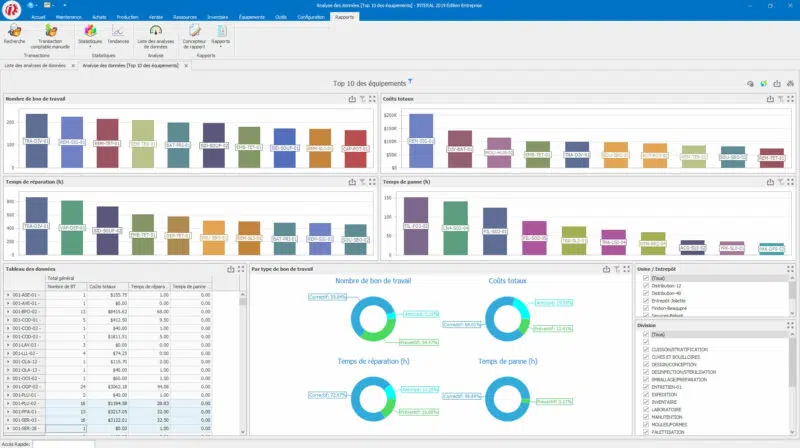Click the Coûts totaux column header
The image size is (800, 448).
(103, 286)
